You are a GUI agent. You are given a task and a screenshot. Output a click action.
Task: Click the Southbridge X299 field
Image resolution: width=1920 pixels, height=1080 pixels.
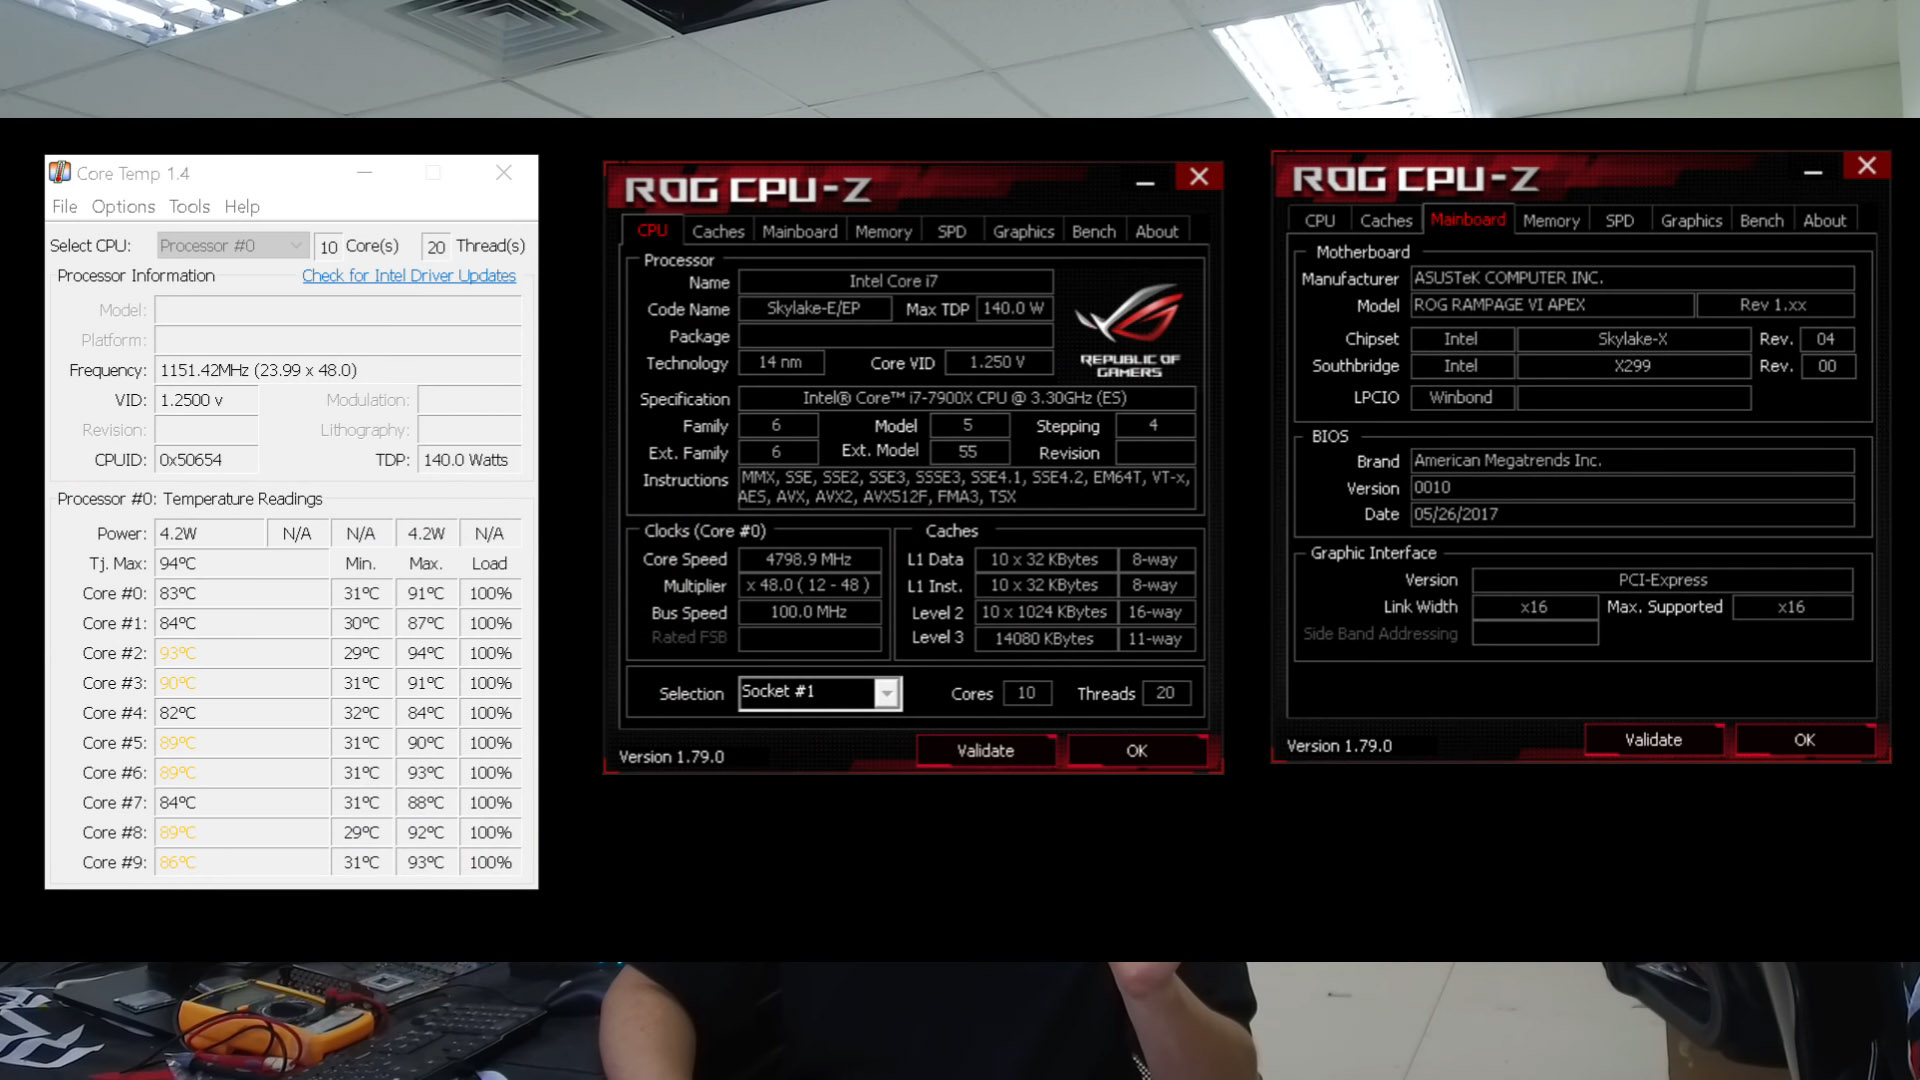point(1633,366)
